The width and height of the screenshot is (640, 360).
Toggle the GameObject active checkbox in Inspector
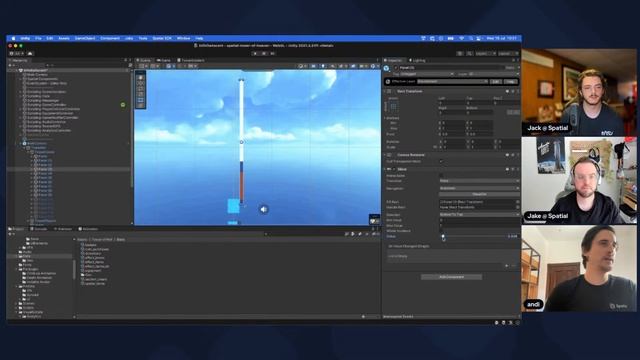point(396,68)
